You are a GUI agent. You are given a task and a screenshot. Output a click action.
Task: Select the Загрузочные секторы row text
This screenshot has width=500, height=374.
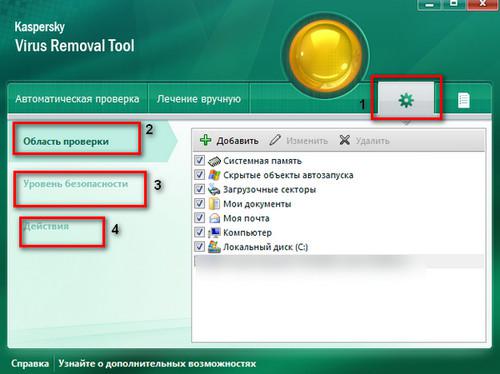(270, 190)
